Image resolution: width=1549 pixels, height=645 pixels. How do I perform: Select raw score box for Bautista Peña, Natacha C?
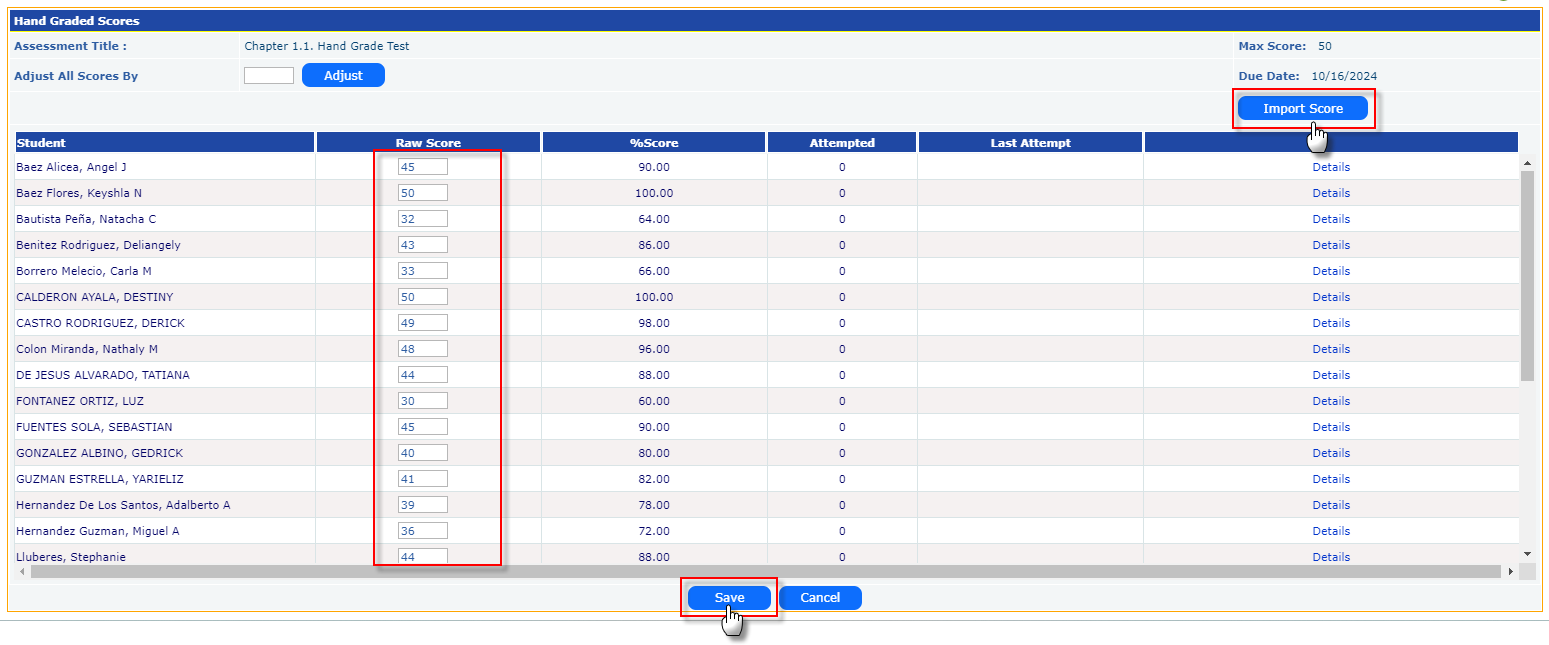[x=422, y=219]
